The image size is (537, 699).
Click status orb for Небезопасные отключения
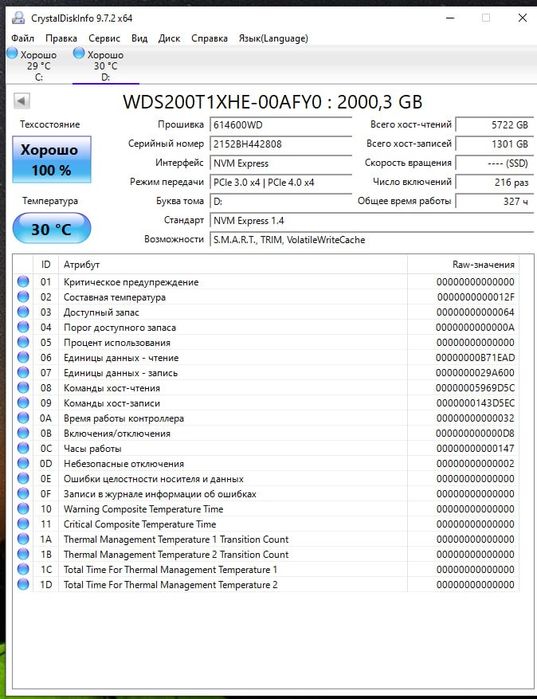23,464
